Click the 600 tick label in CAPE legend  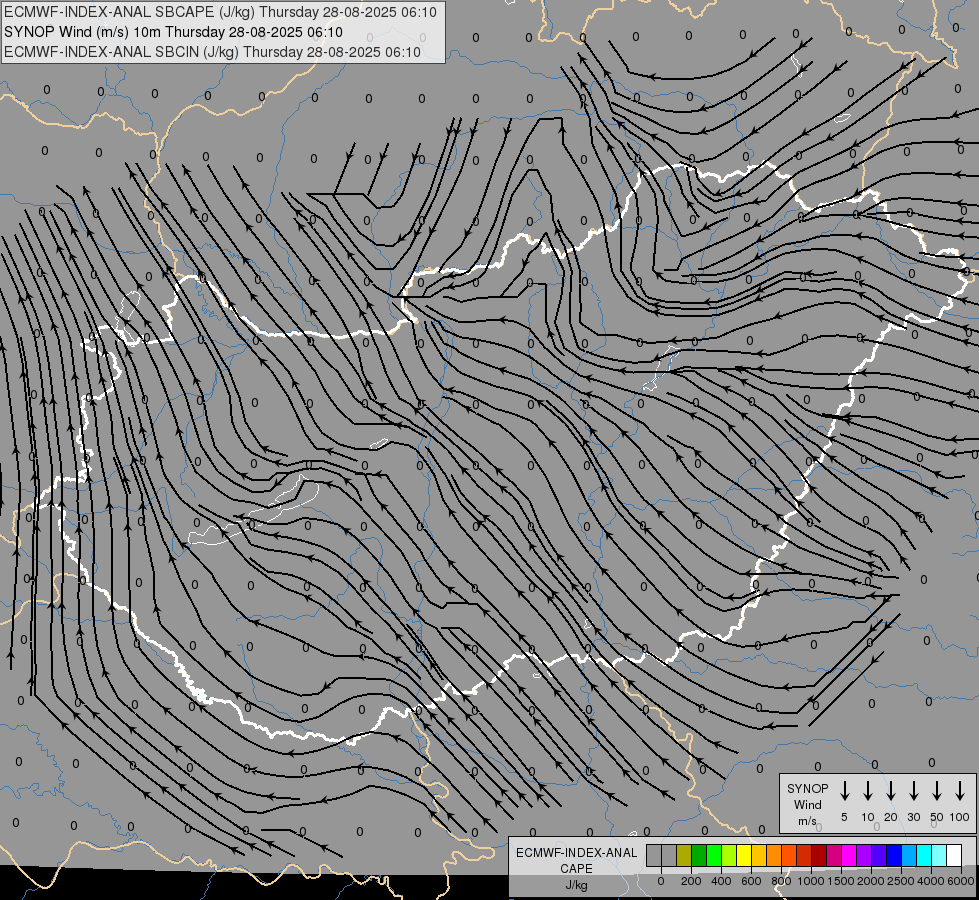[751, 881]
